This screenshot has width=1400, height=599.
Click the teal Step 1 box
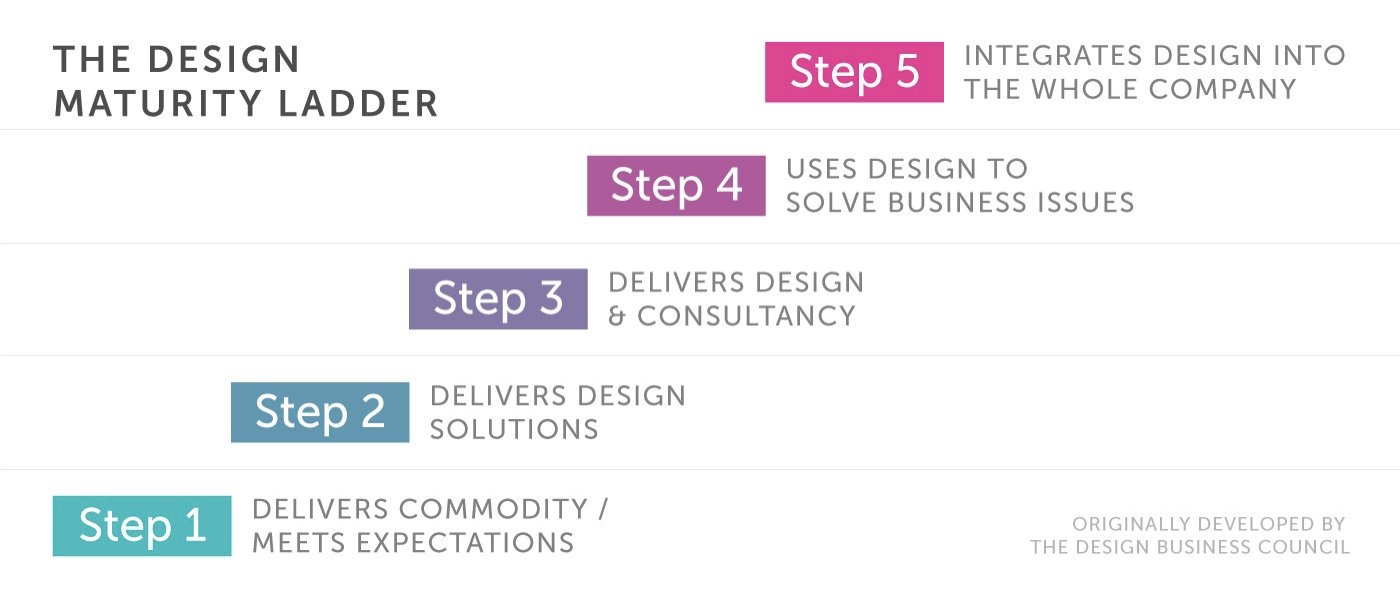142,526
